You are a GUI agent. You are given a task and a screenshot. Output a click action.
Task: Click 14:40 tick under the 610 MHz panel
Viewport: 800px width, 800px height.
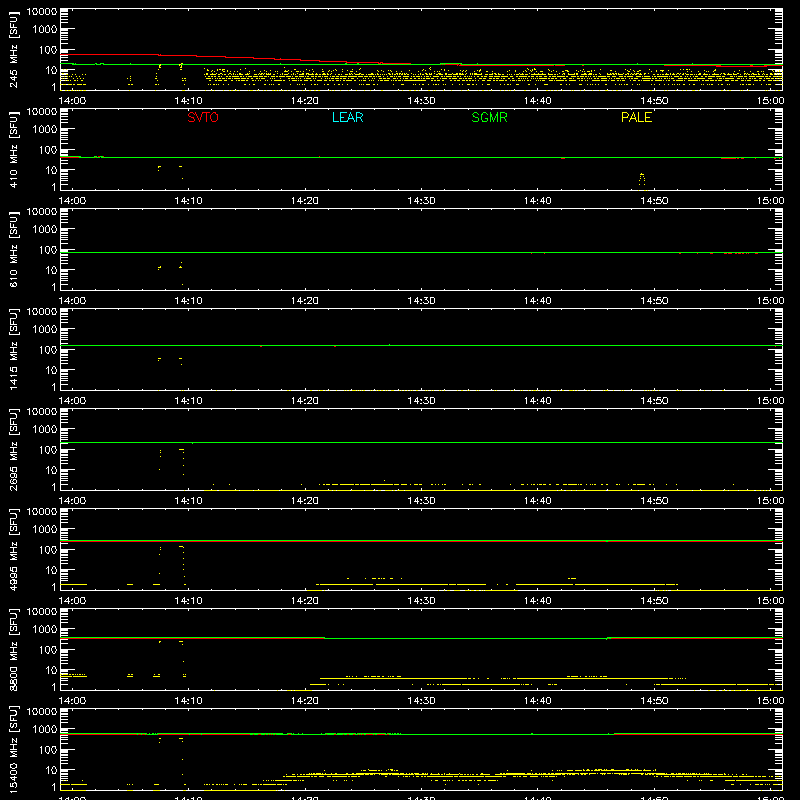click(x=538, y=301)
